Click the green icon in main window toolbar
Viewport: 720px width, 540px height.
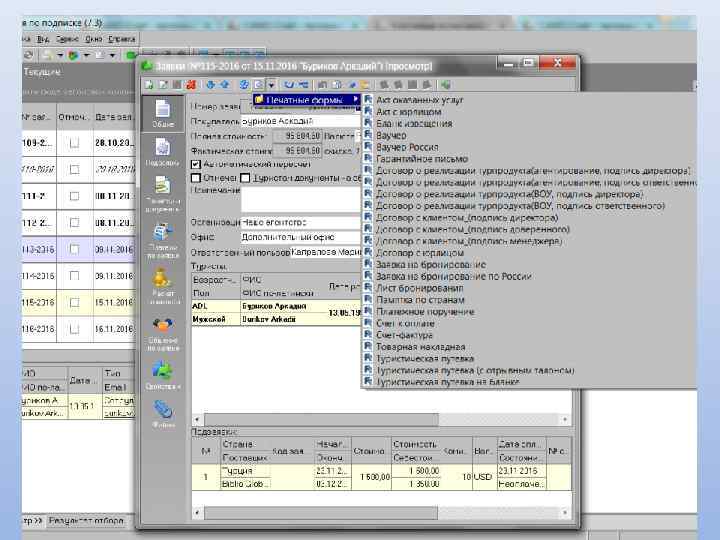[131, 55]
